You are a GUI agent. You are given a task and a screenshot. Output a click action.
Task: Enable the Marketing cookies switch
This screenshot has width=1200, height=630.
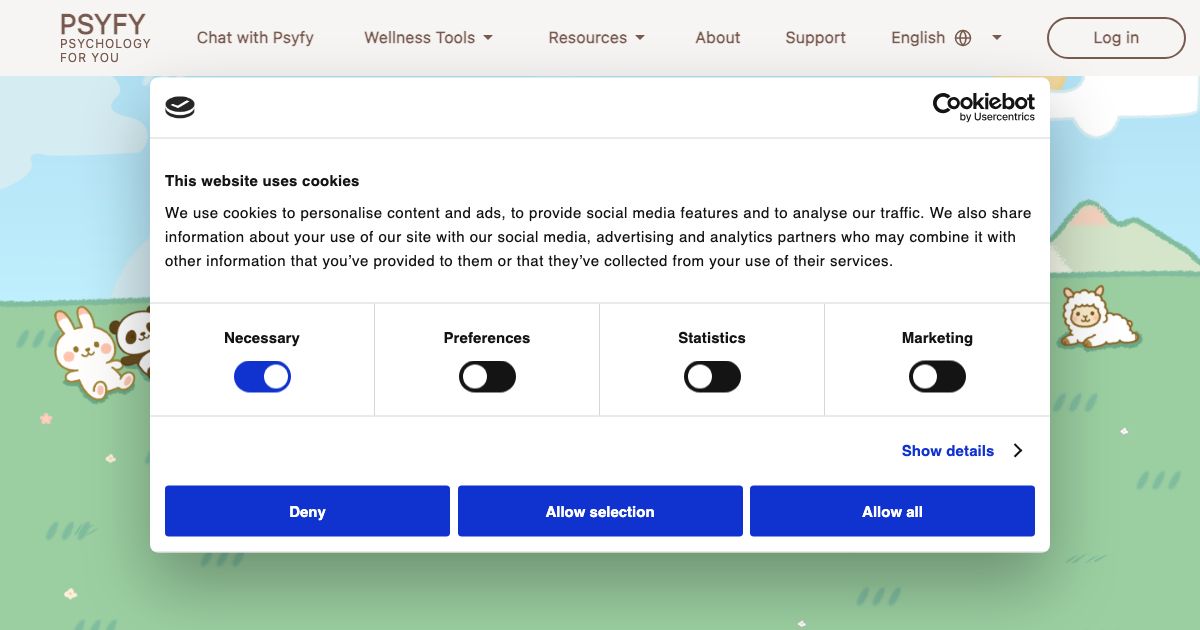coord(937,377)
